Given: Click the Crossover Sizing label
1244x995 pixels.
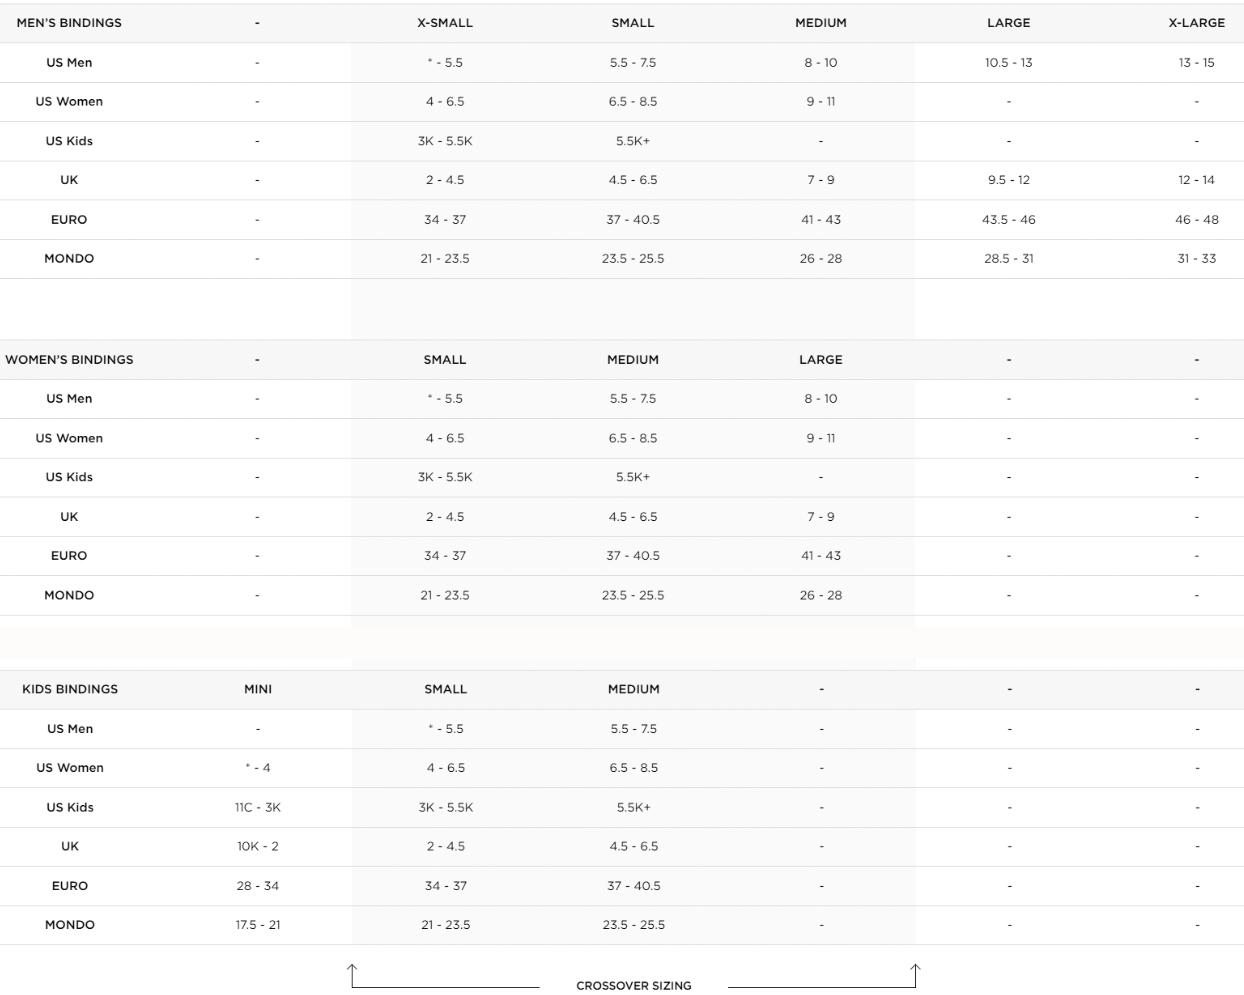Looking at the screenshot, I should point(634,985).
